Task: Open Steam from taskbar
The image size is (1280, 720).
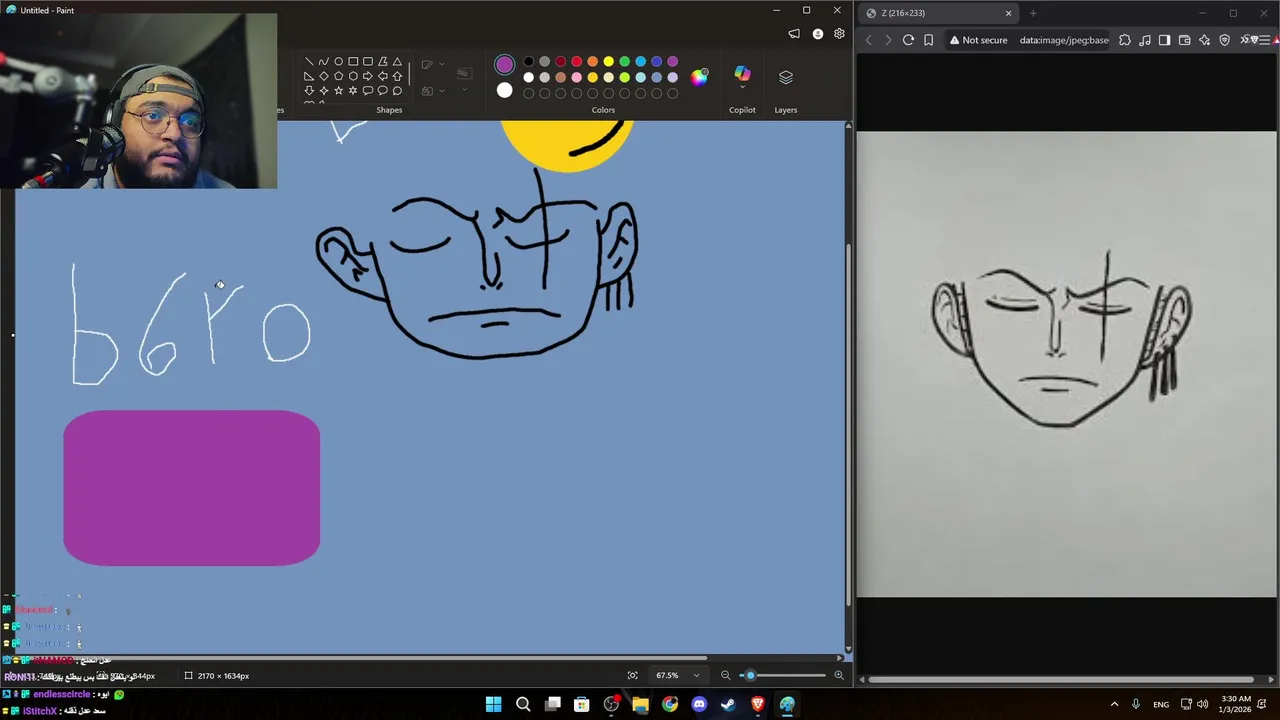Action: [728, 704]
